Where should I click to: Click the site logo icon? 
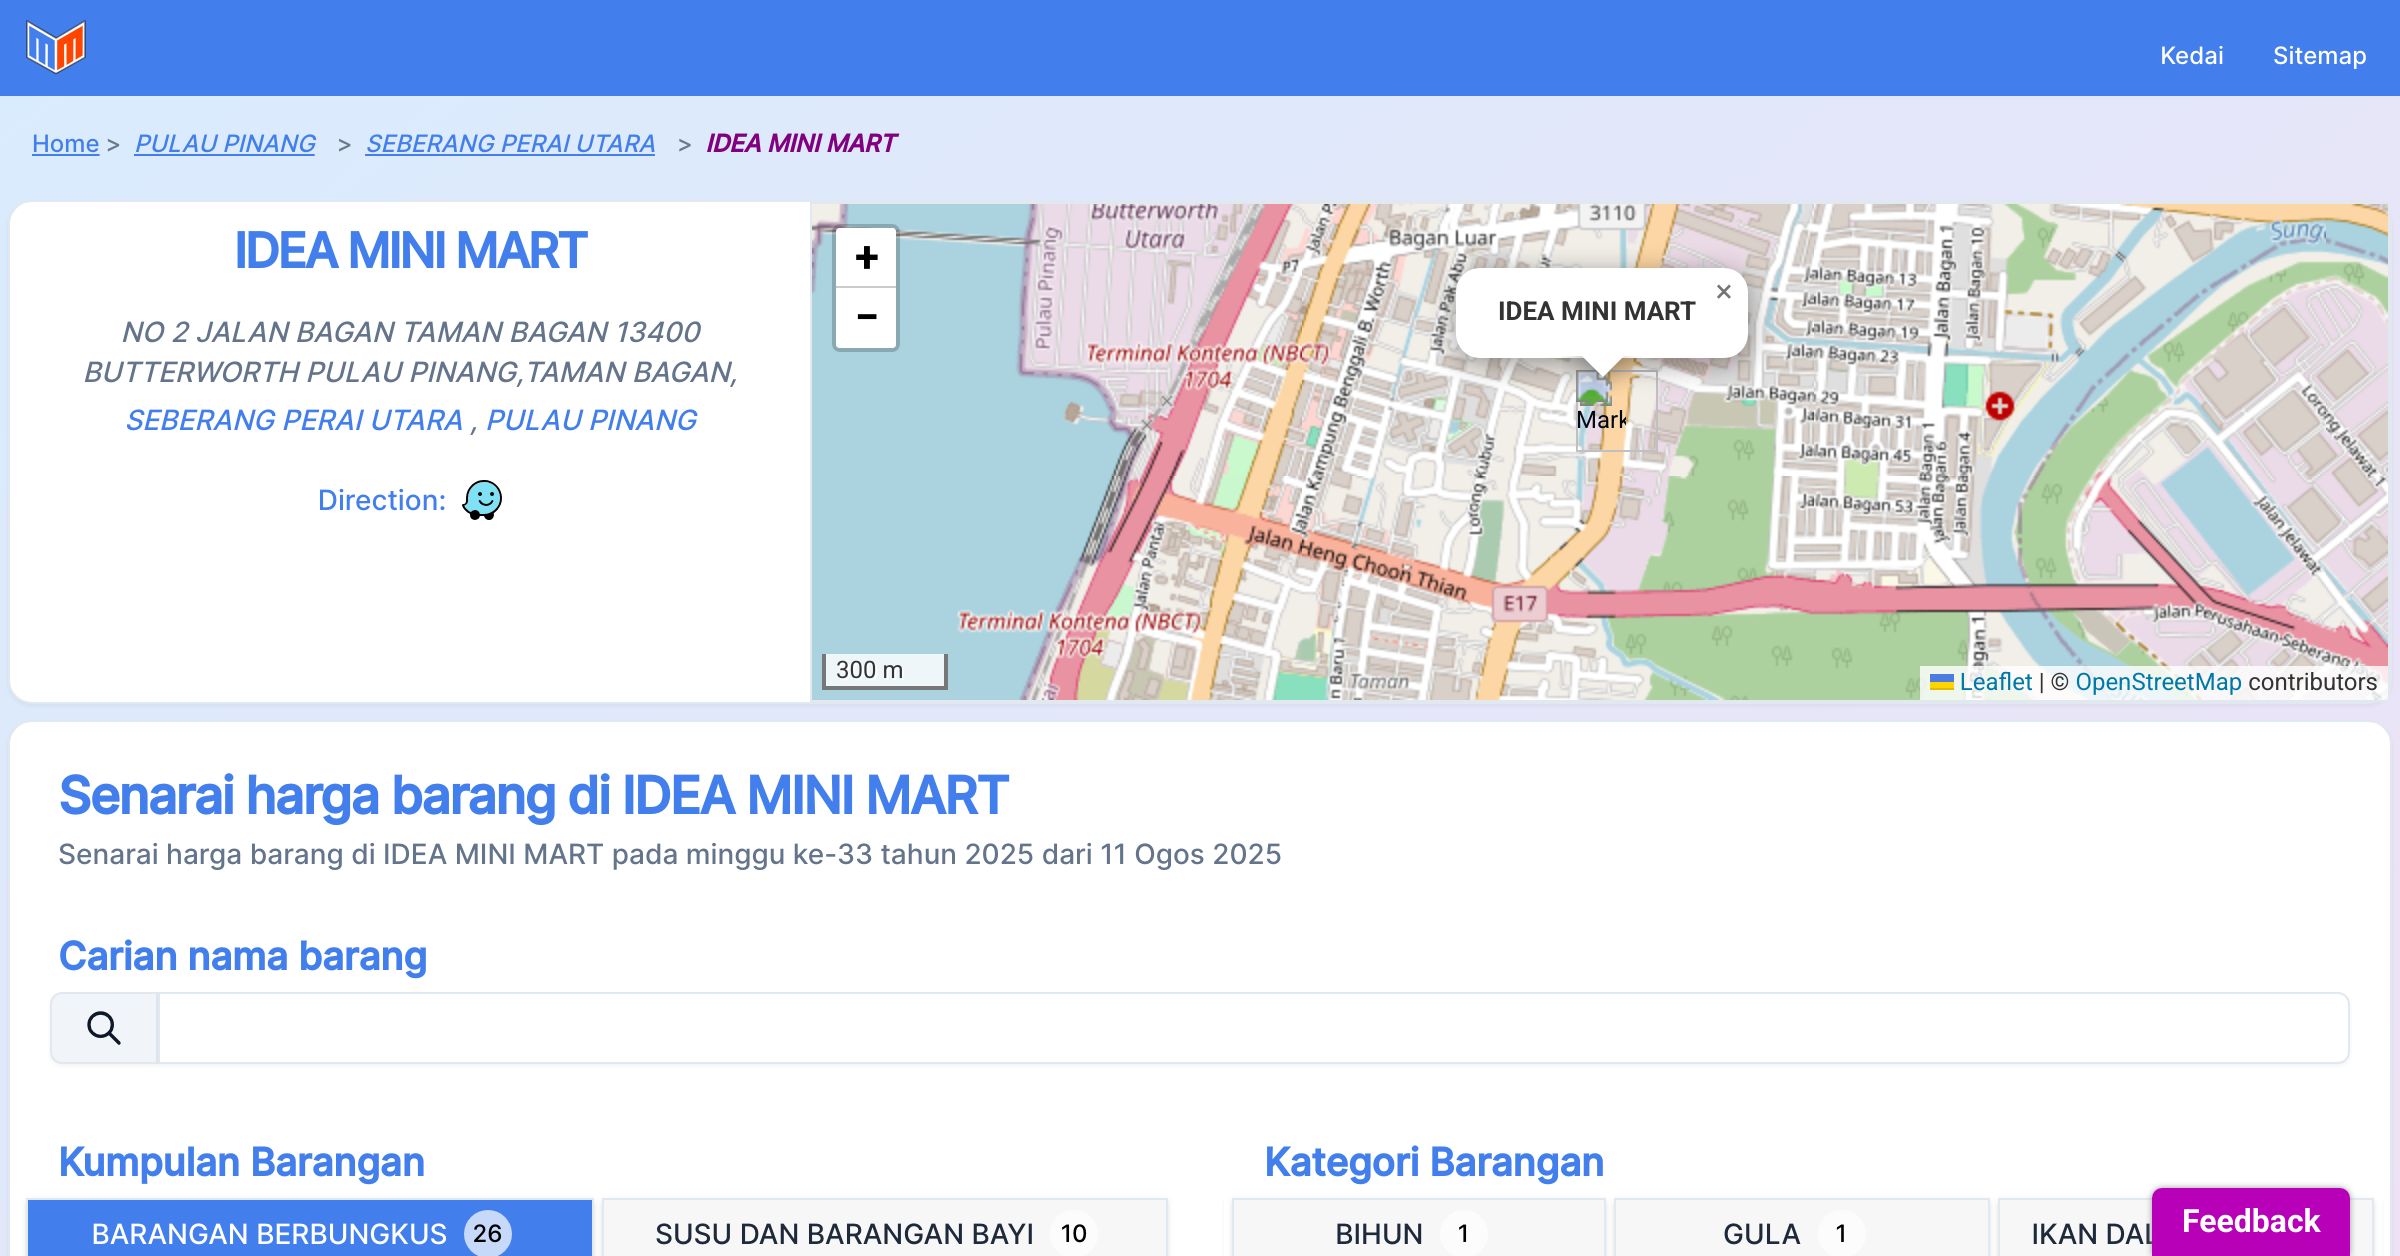click(x=56, y=47)
